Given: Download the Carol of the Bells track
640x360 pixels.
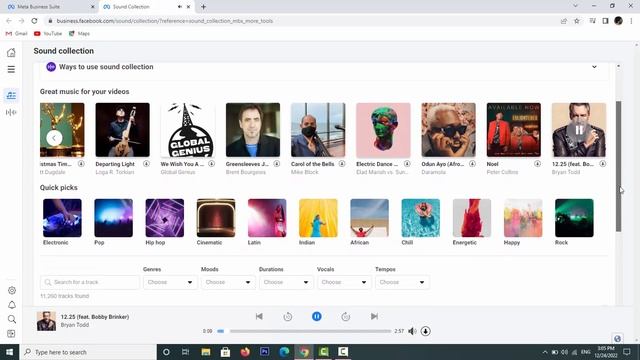Looking at the screenshot, I should click(x=342, y=164).
